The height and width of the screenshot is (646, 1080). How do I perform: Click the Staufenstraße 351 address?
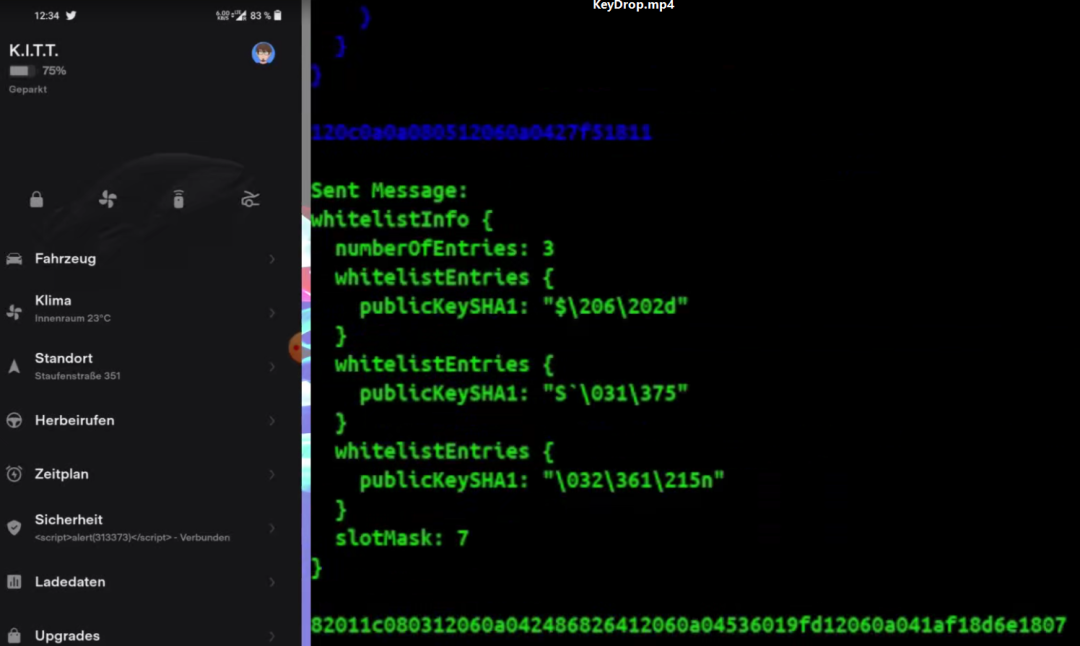click(77, 376)
